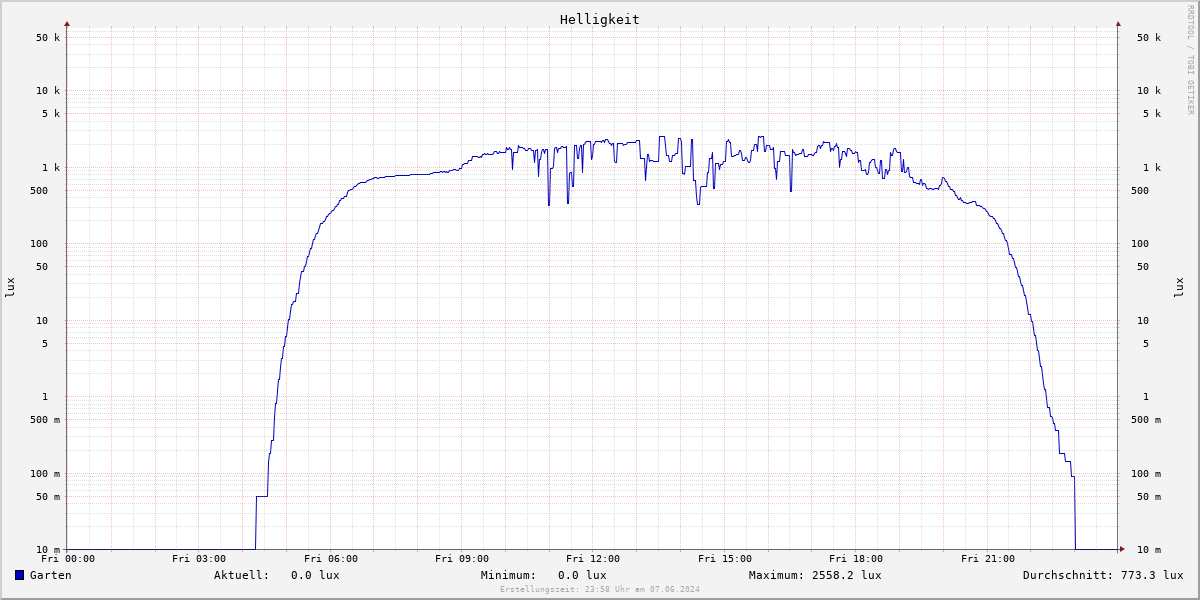The height and width of the screenshot is (600, 1200).
Task: Click the 'Fri 09:00' time axis label
Action: (462, 559)
